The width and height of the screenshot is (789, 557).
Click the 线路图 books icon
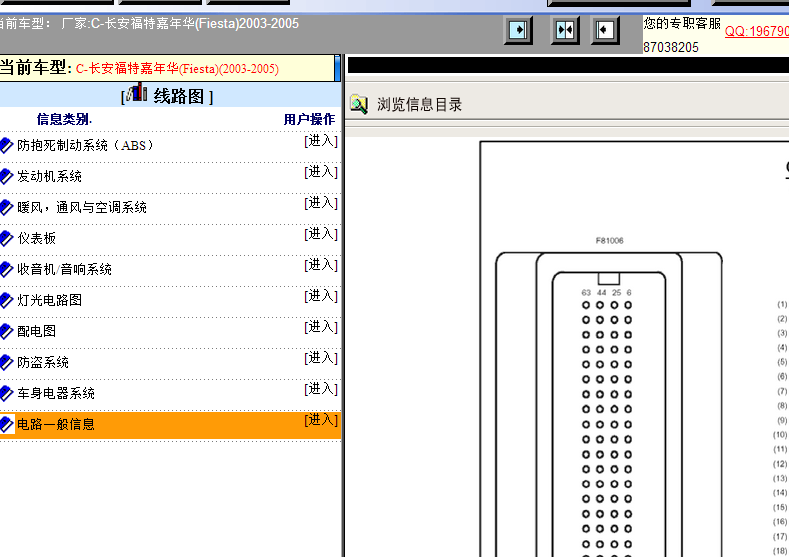coord(137,94)
